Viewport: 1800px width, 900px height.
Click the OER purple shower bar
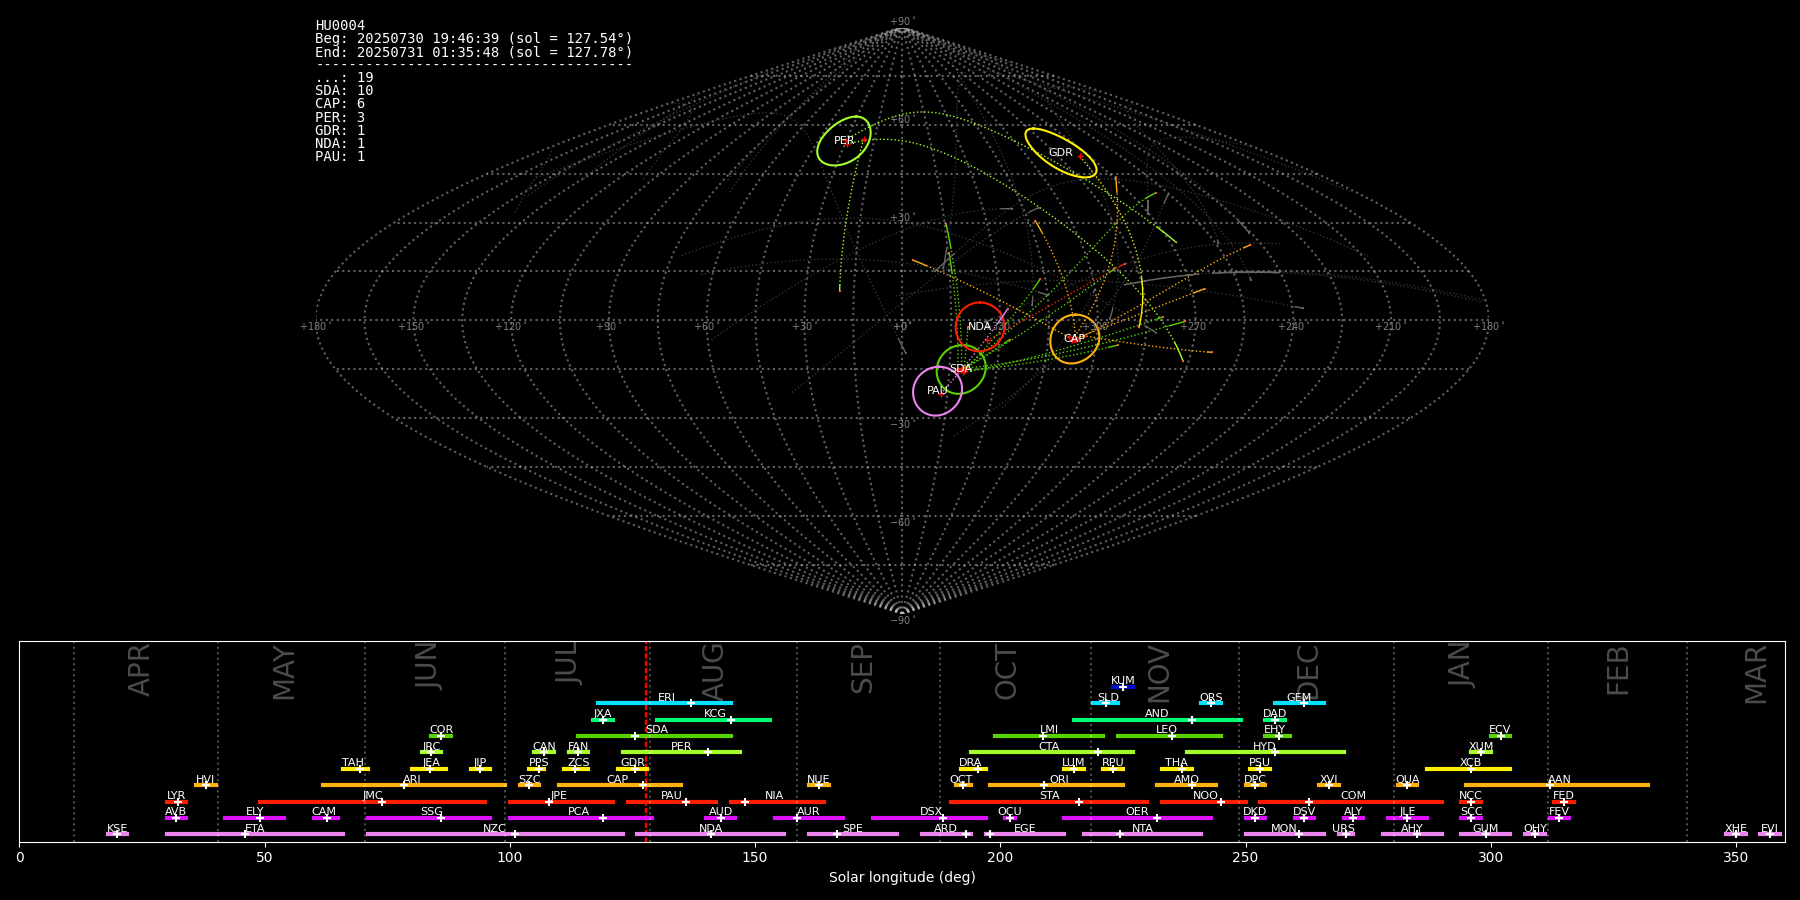point(1137,818)
